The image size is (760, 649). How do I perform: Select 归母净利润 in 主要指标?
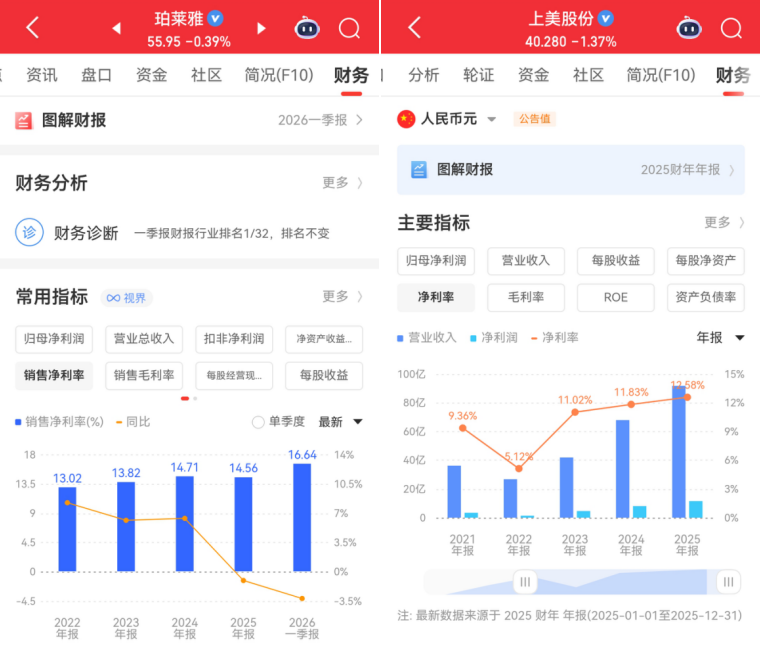(x=436, y=261)
